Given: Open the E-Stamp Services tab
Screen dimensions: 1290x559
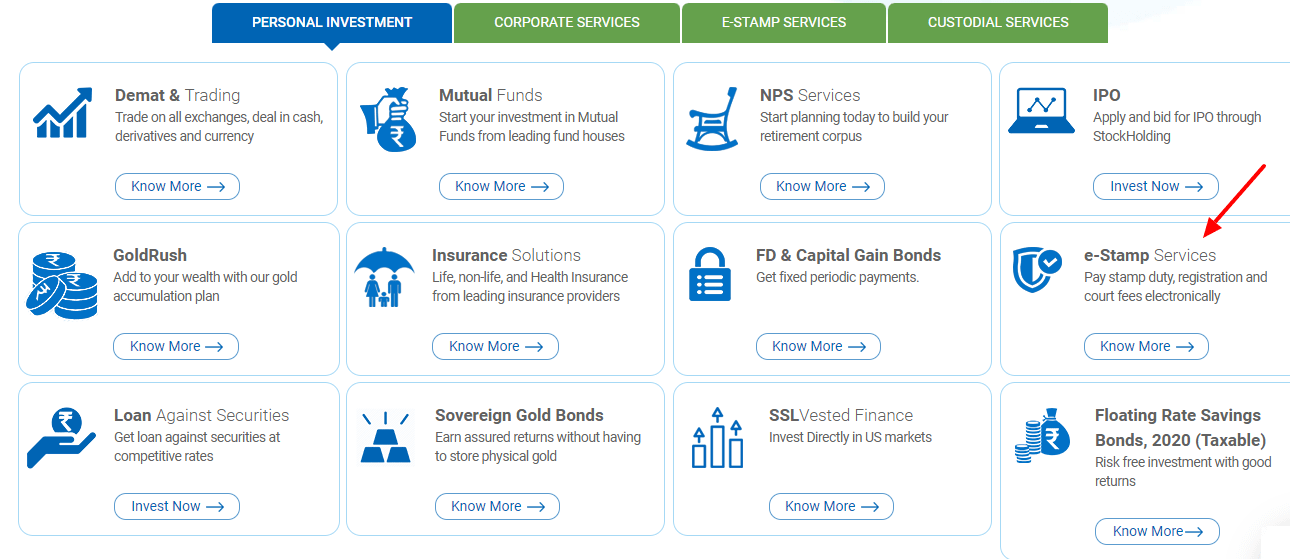Looking at the screenshot, I should [784, 22].
